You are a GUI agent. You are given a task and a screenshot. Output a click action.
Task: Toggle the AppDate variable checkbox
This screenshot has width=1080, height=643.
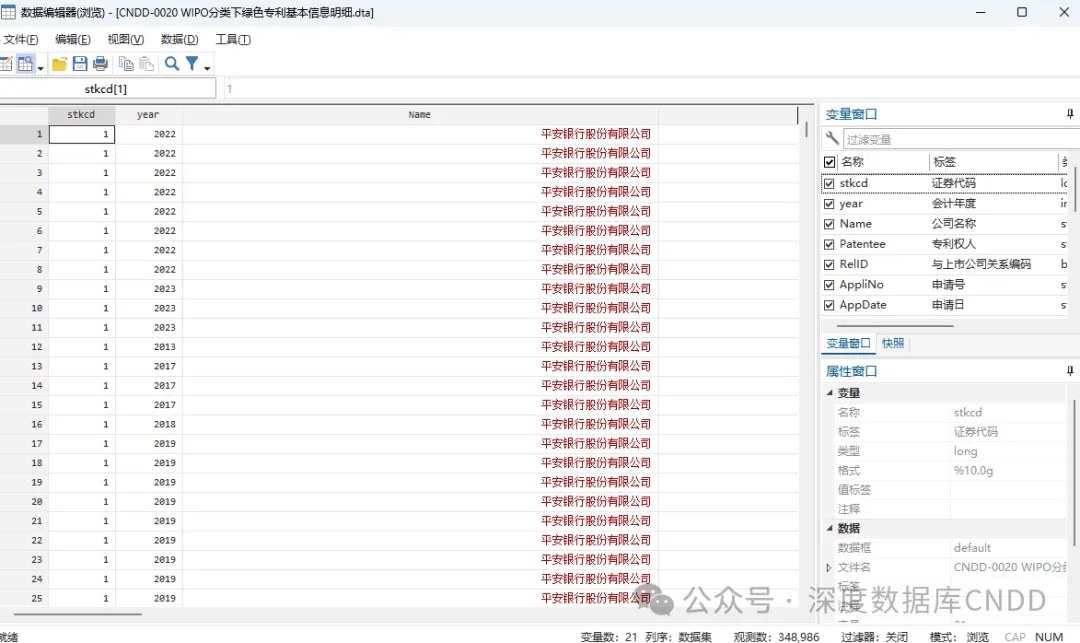[829, 305]
